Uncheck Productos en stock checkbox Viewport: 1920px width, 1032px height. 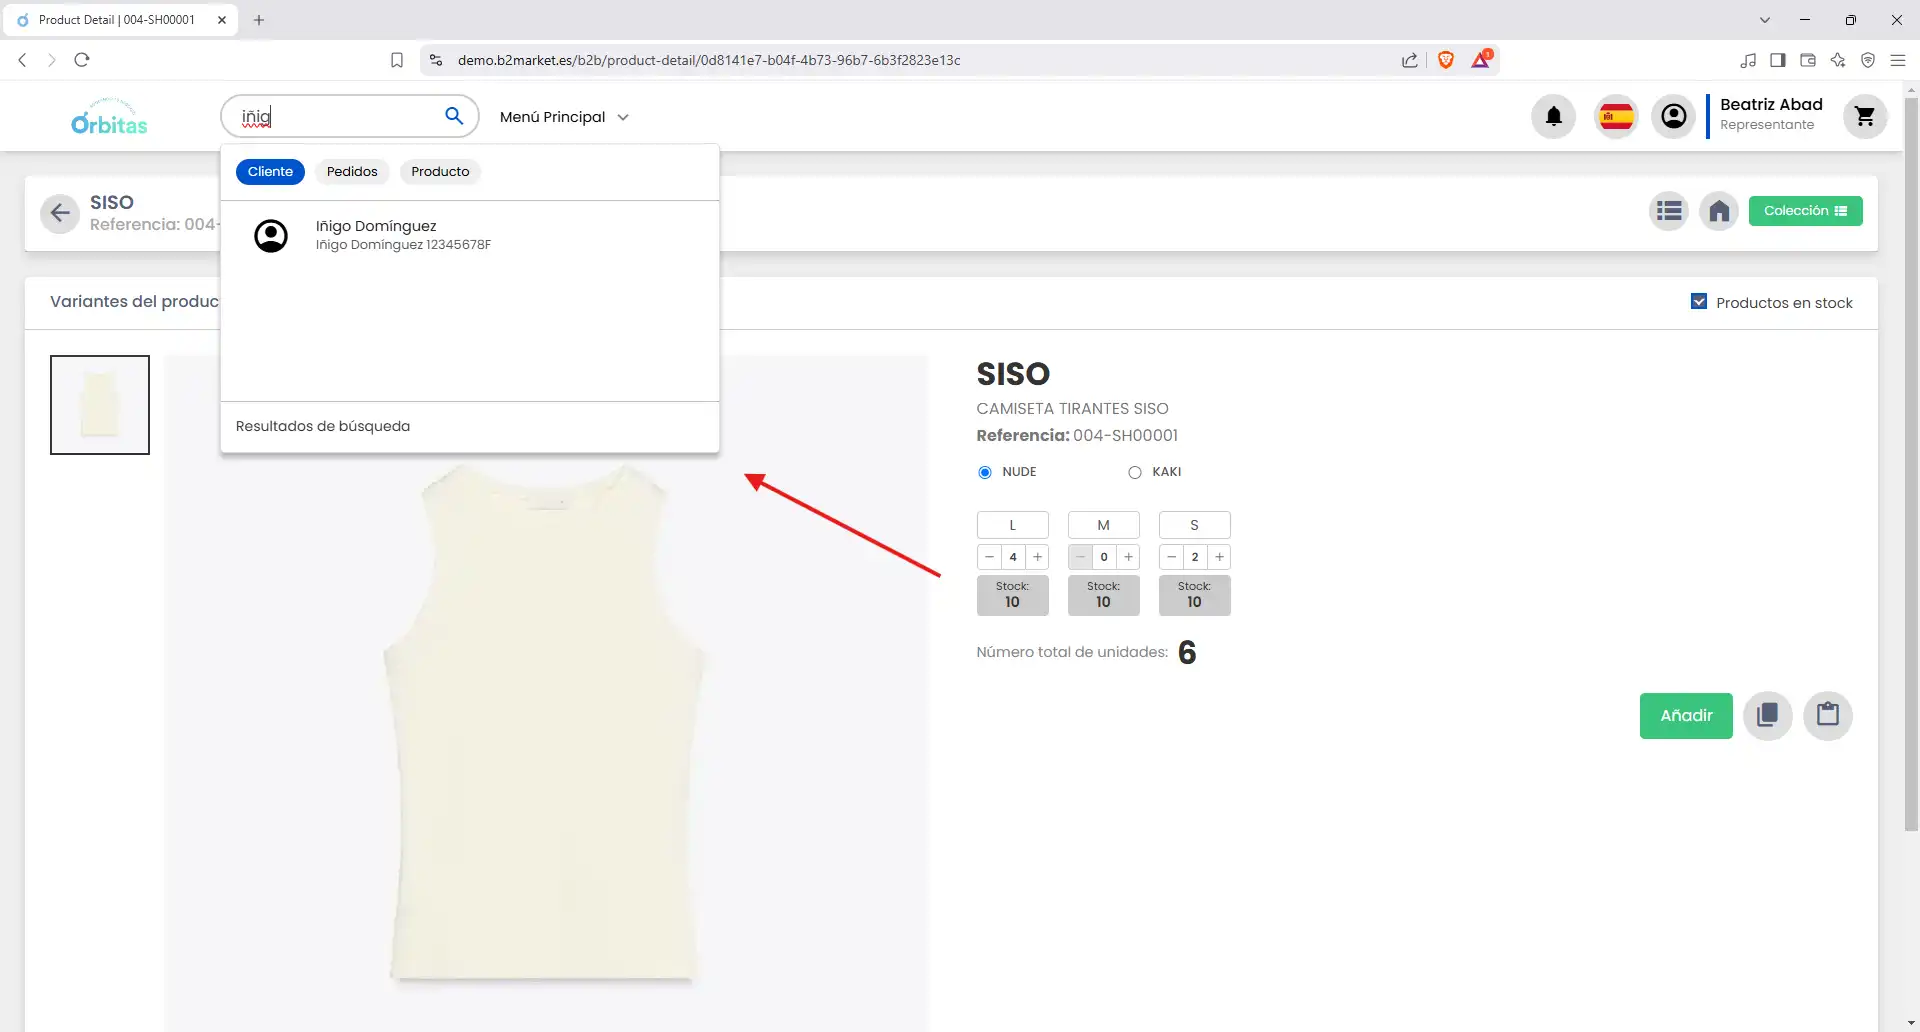tap(1698, 302)
